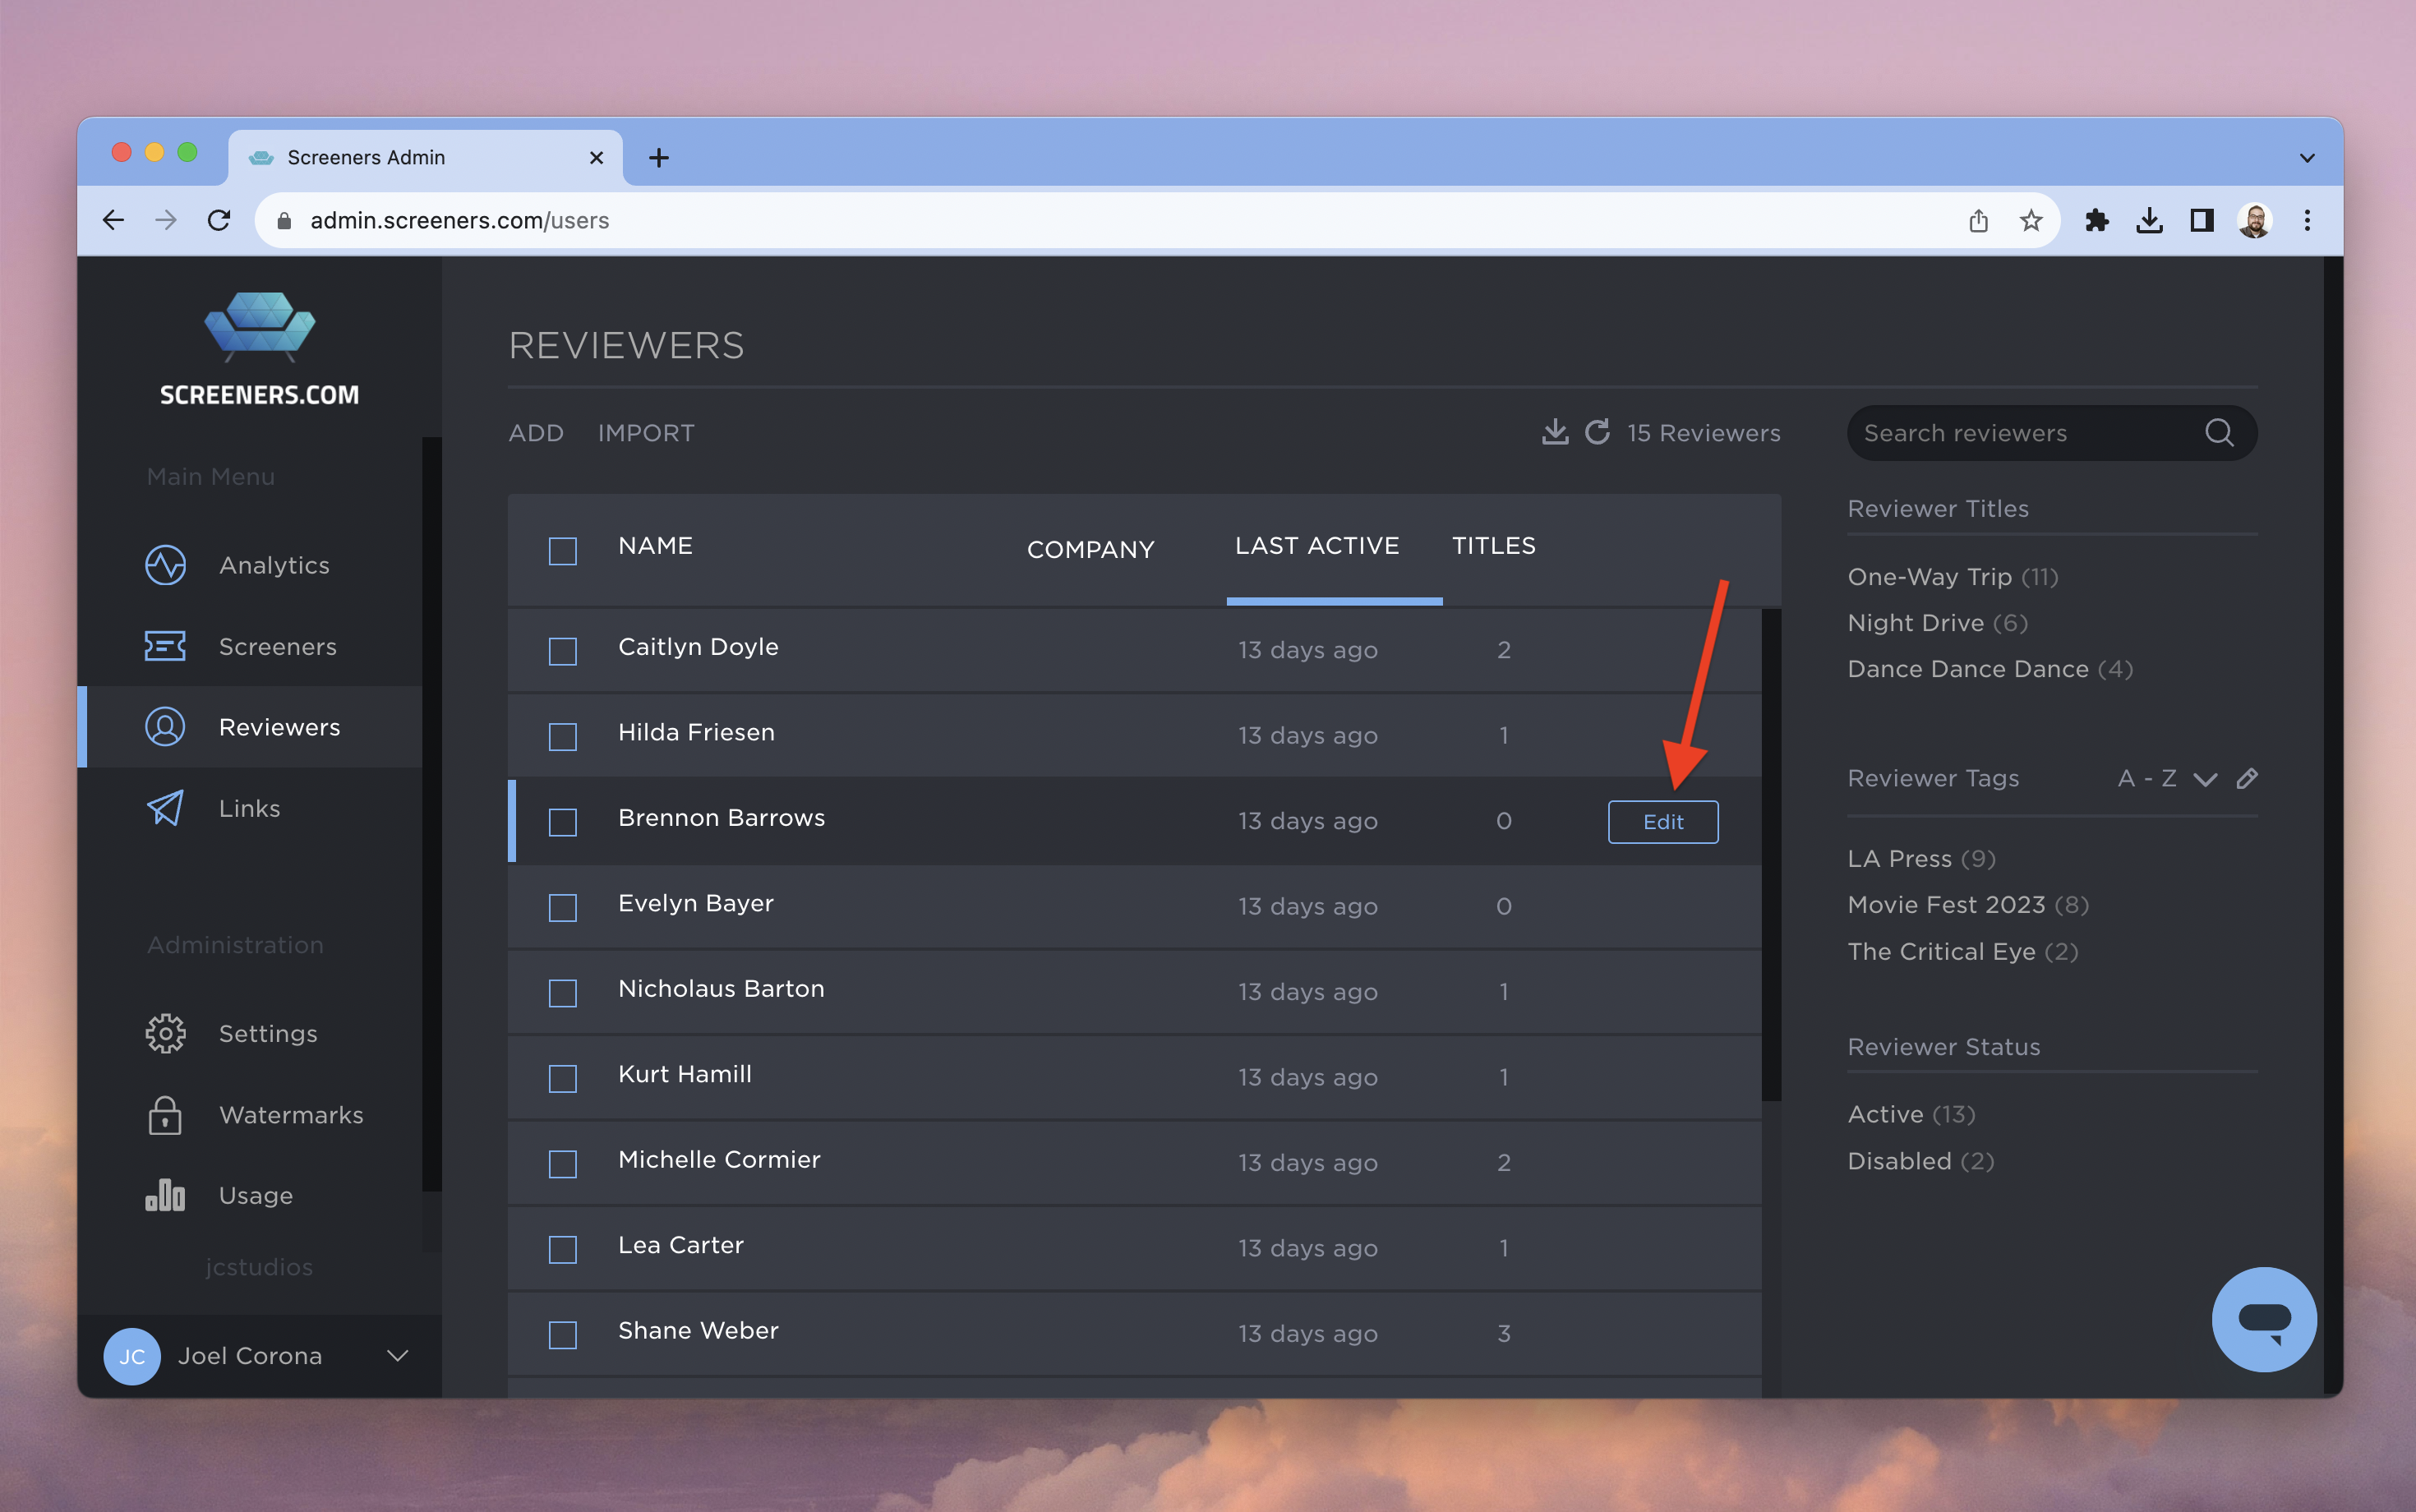Open the A - Z tag sort dropdown
Image resolution: width=2416 pixels, height=1512 pixels.
tap(2167, 779)
